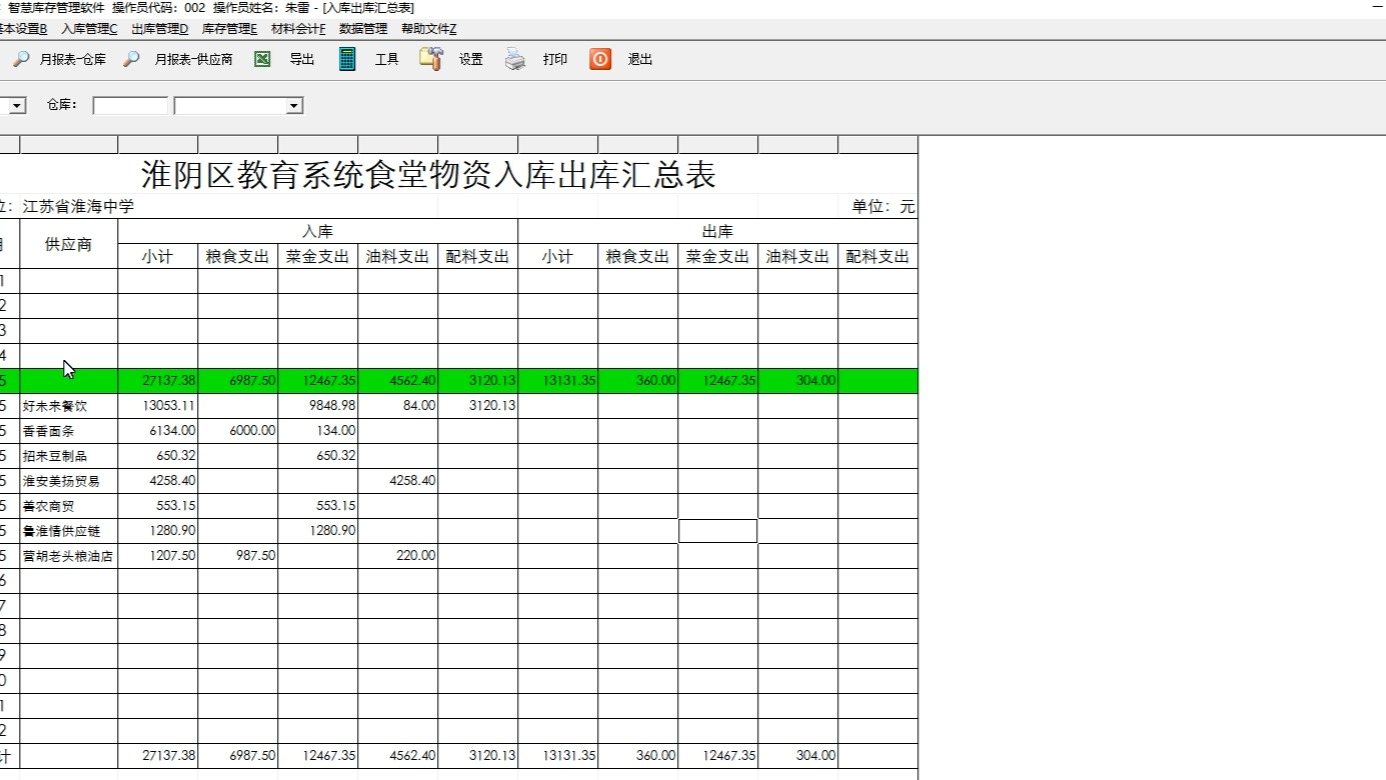The width and height of the screenshot is (1386, 780).
Task: Click the value 6134.00 for 香香面条
Action: 173,431
